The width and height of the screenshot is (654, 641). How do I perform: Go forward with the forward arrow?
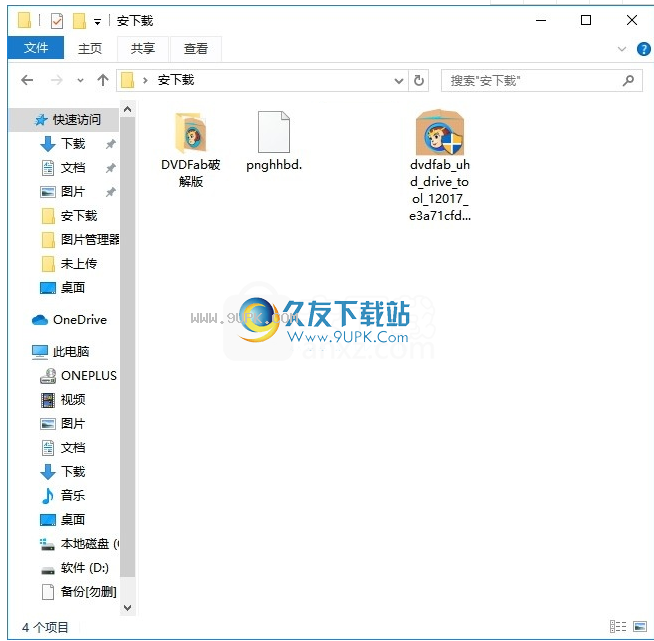(x=56, y=80)
